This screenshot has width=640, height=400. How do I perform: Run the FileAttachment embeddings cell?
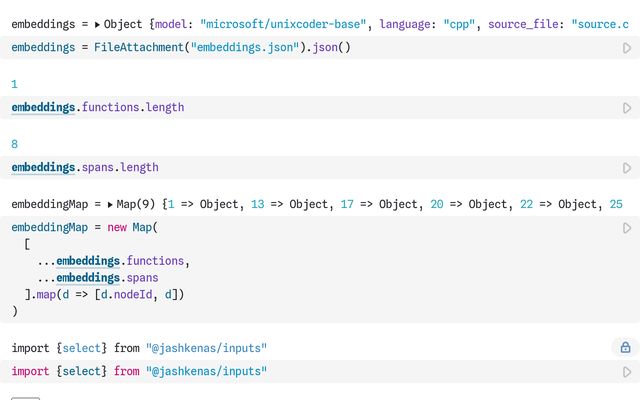click(x=627, y=48)
